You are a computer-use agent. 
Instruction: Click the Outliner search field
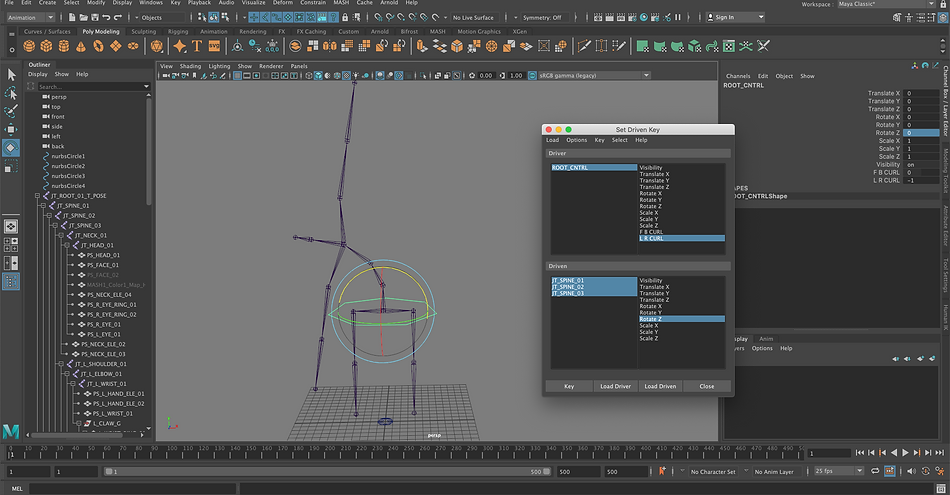point(94,87)
